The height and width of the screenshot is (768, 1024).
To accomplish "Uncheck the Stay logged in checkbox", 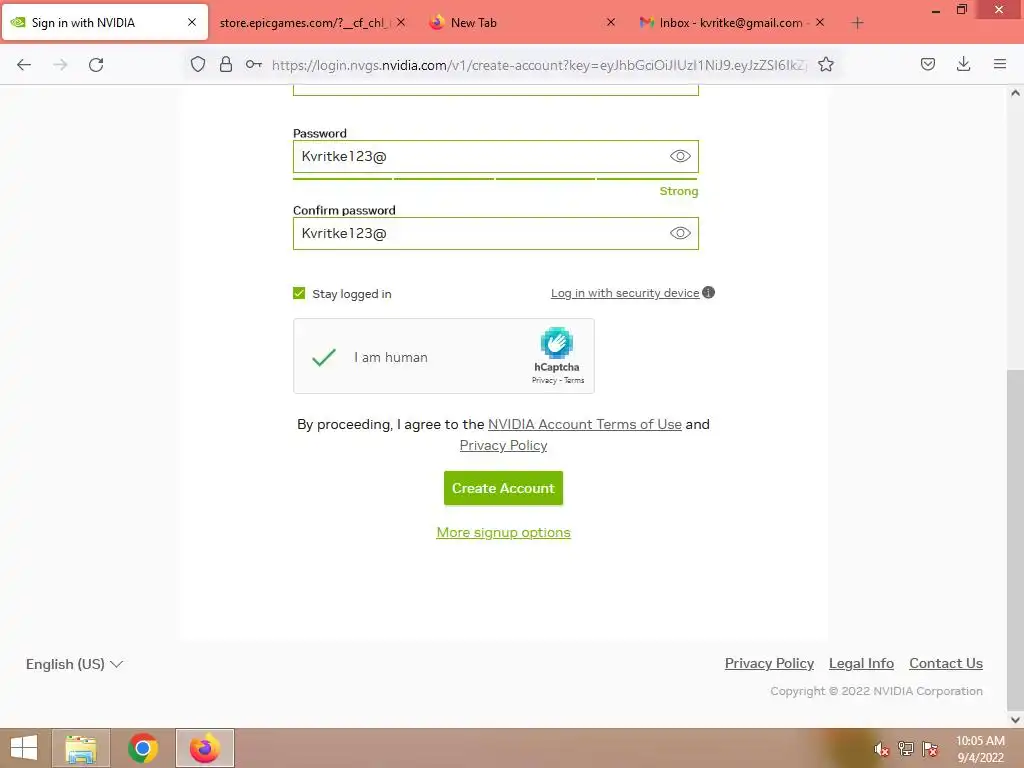I will tap(299, 293).
